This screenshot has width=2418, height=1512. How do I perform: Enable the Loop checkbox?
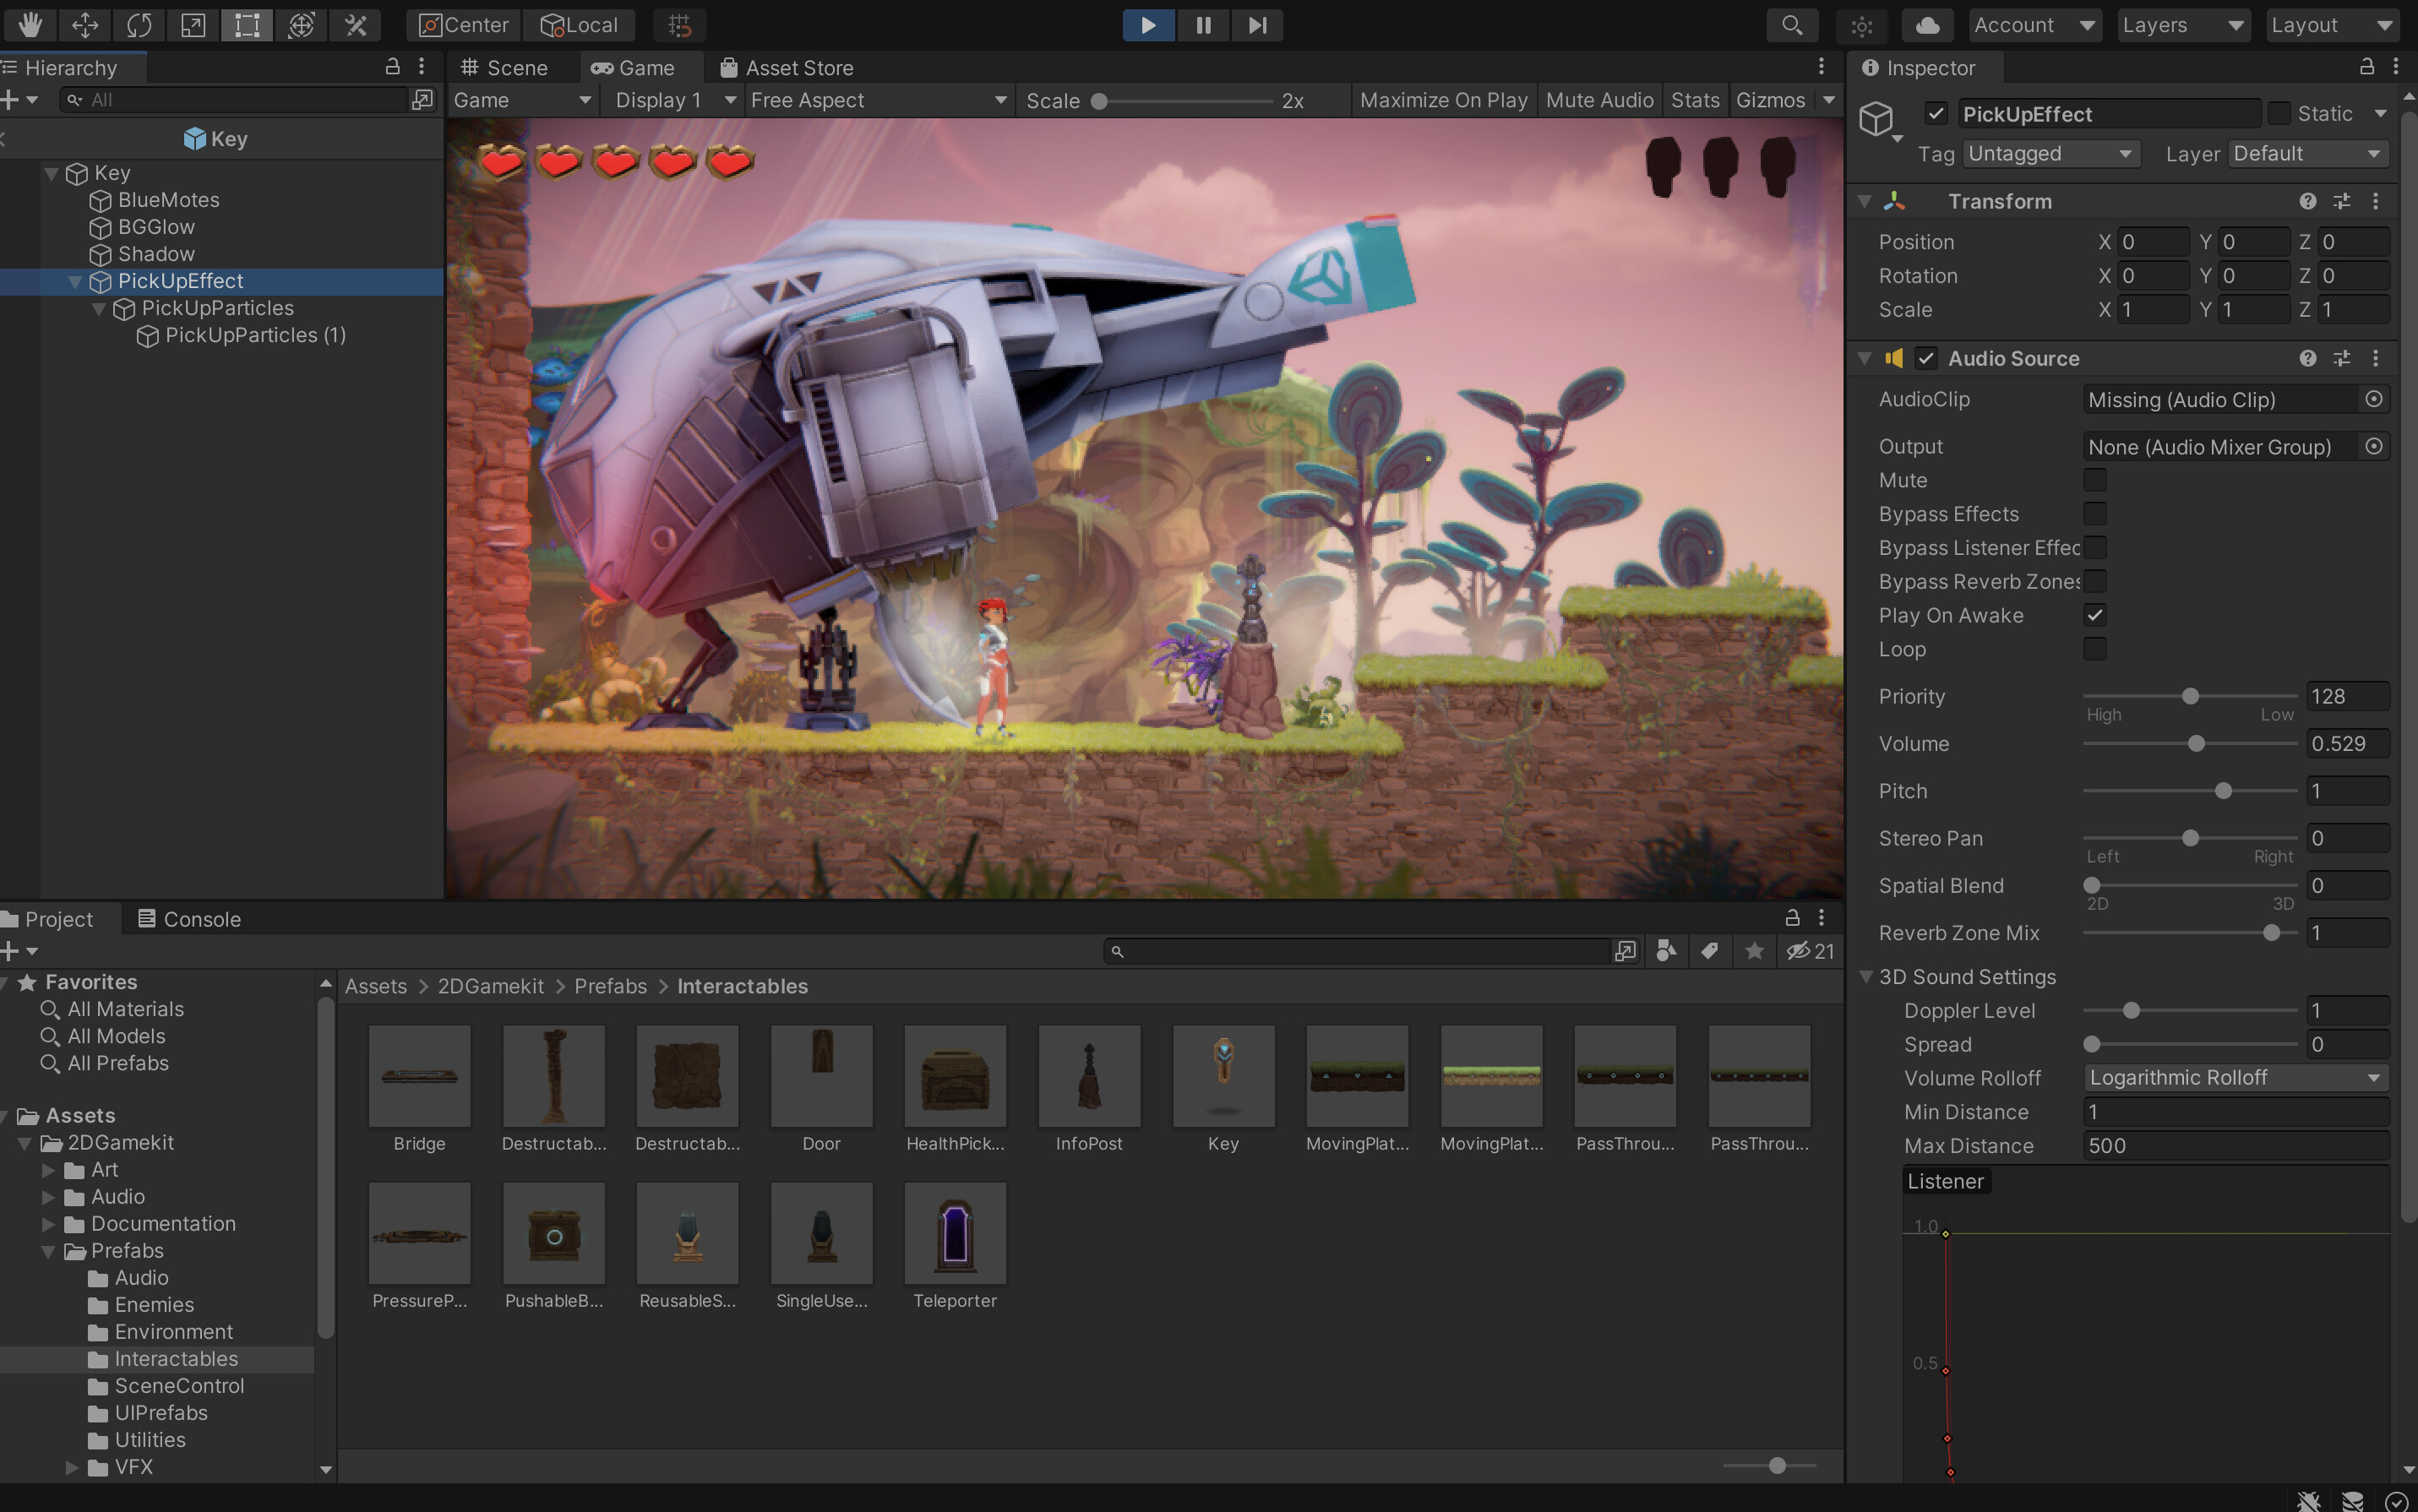click(2095, 649)
